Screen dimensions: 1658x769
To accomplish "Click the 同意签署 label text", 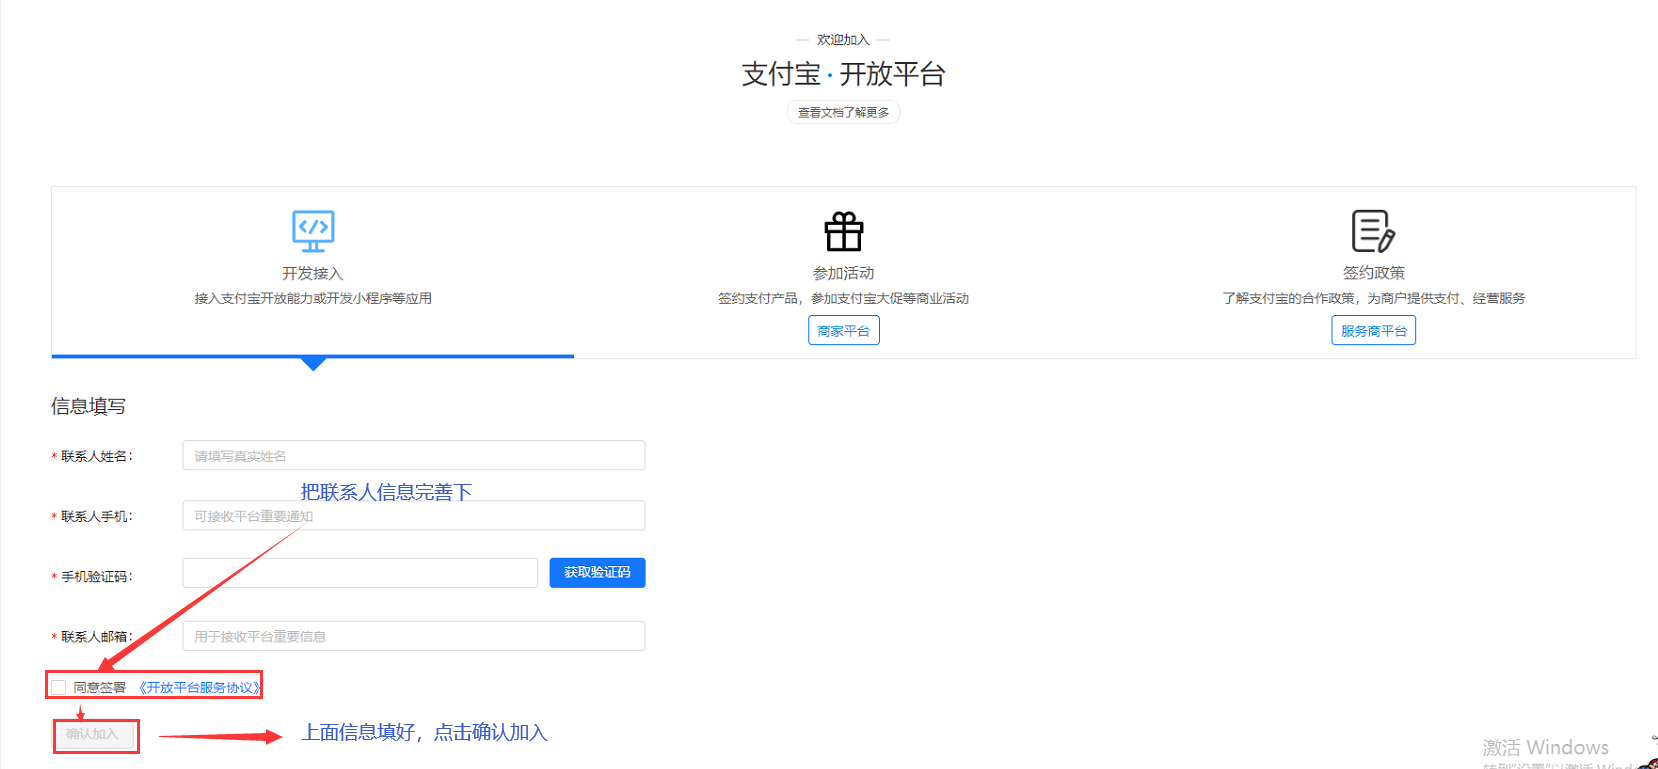I will point(99,687).
